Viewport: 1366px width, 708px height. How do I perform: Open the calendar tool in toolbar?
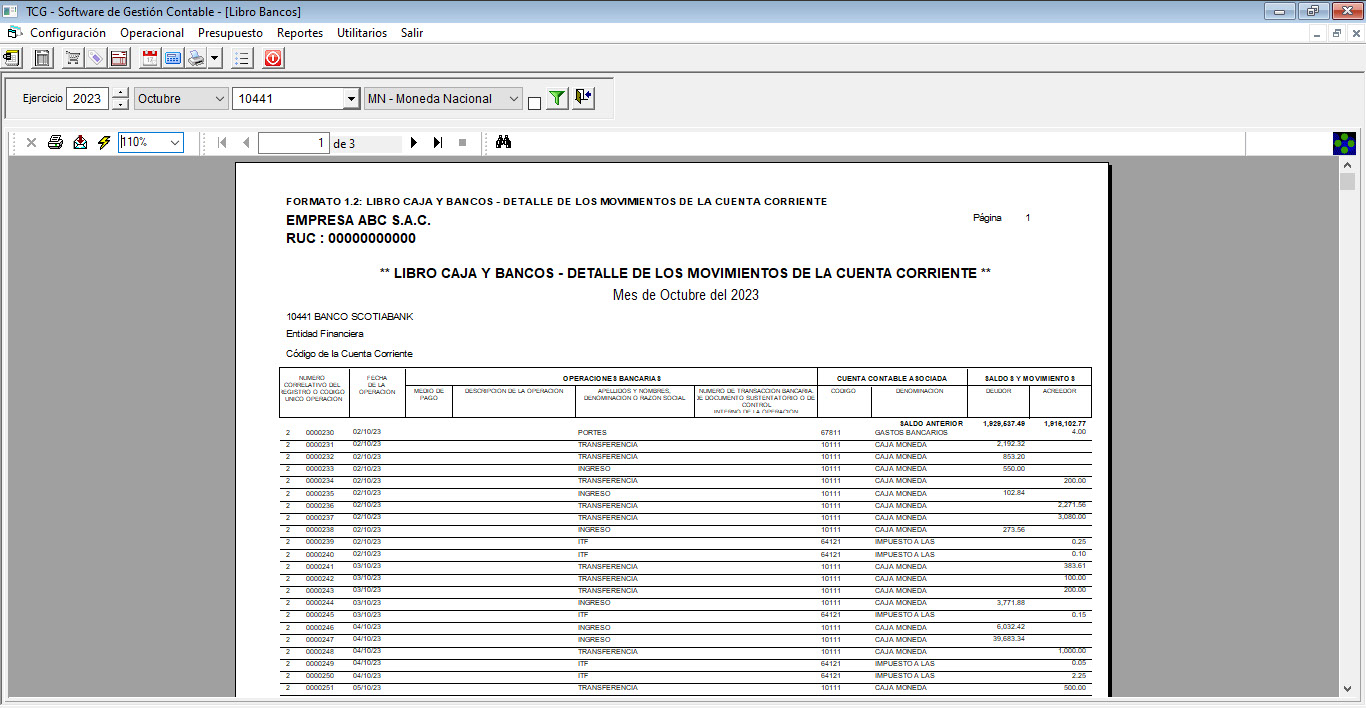point(150,59)
